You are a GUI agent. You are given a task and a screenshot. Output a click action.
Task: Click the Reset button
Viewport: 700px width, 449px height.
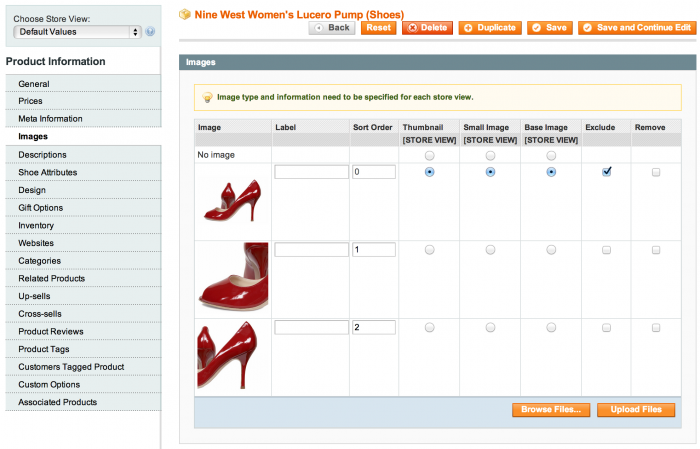pos(379,28)
